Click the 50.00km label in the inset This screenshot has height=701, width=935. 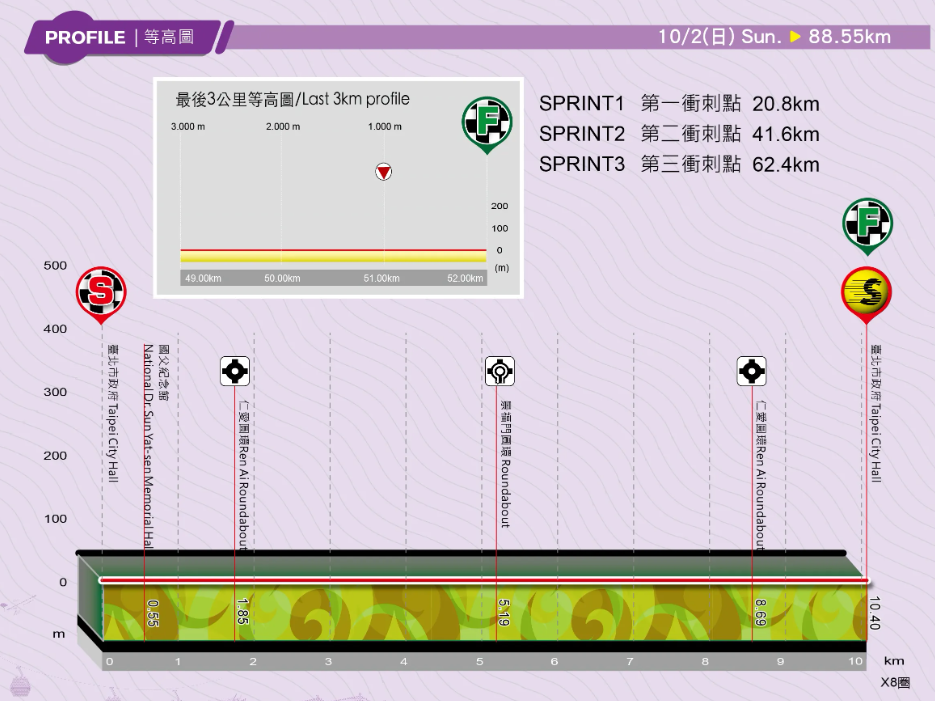[x=282, y=278]
